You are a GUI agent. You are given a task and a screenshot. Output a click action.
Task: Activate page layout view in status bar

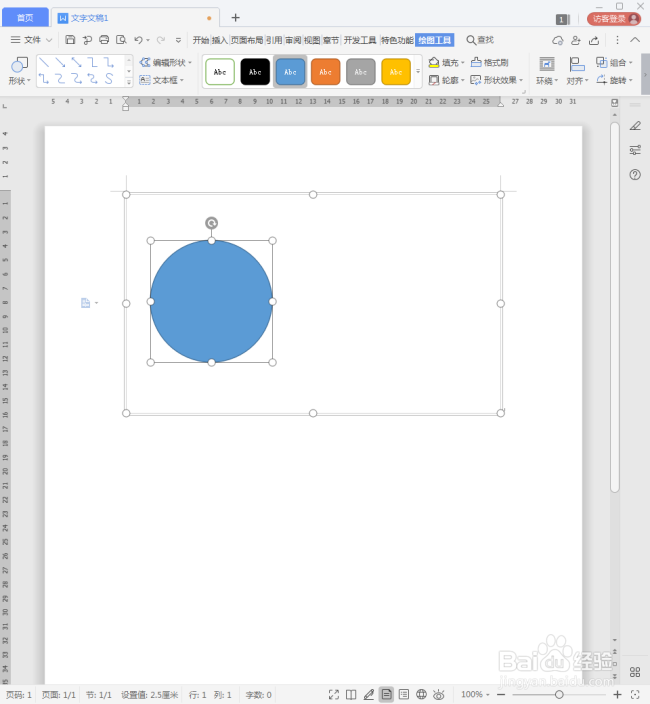tap(386, 695)
